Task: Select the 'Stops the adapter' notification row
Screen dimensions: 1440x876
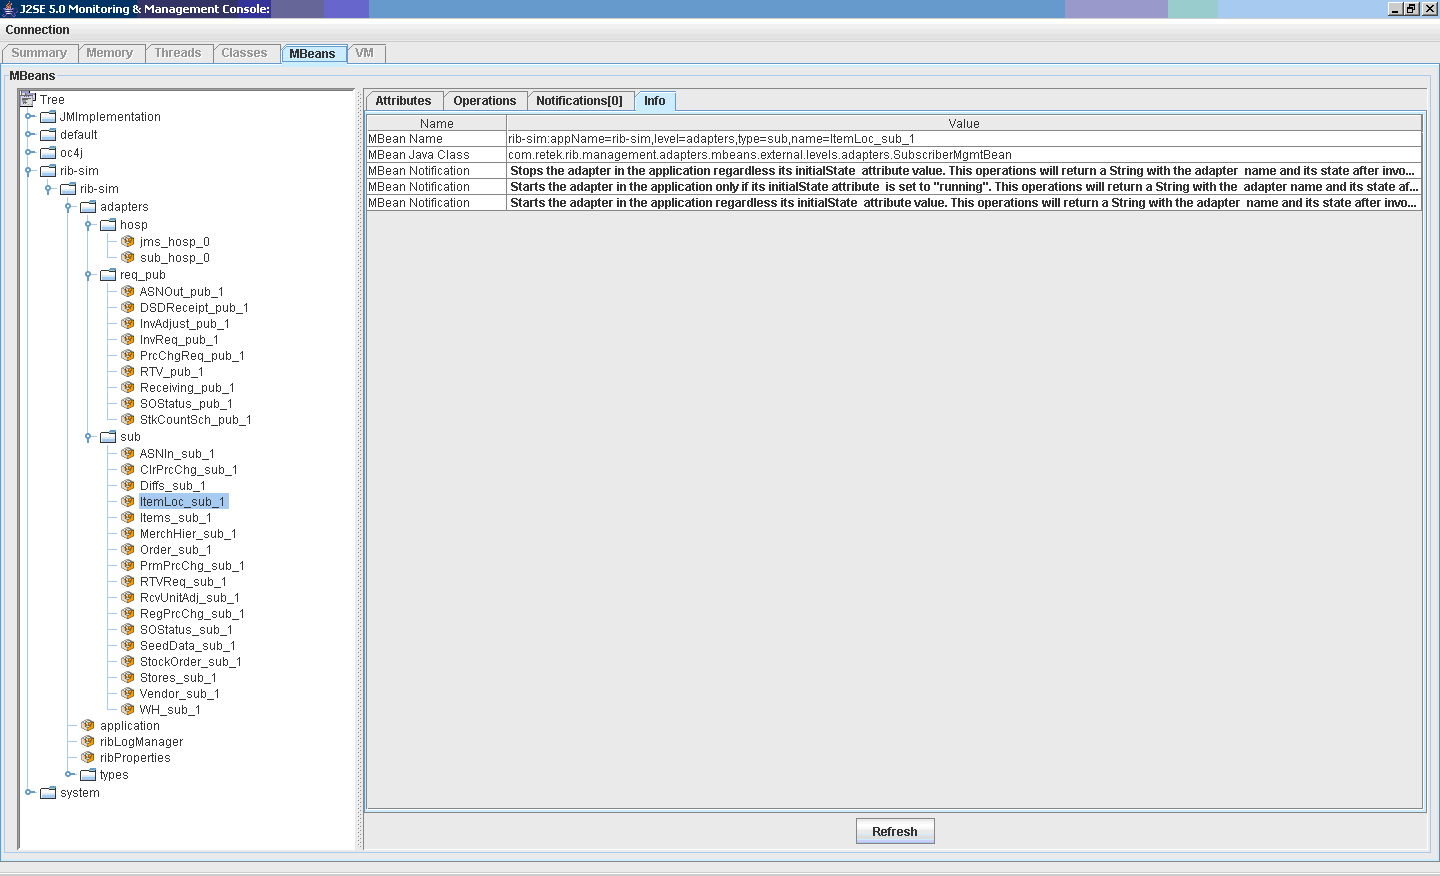Action: (x=894, y=171)
